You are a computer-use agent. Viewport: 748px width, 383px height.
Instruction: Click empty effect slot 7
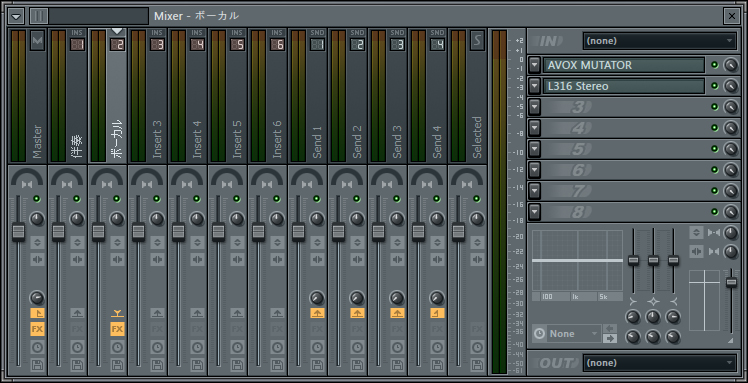623,190
